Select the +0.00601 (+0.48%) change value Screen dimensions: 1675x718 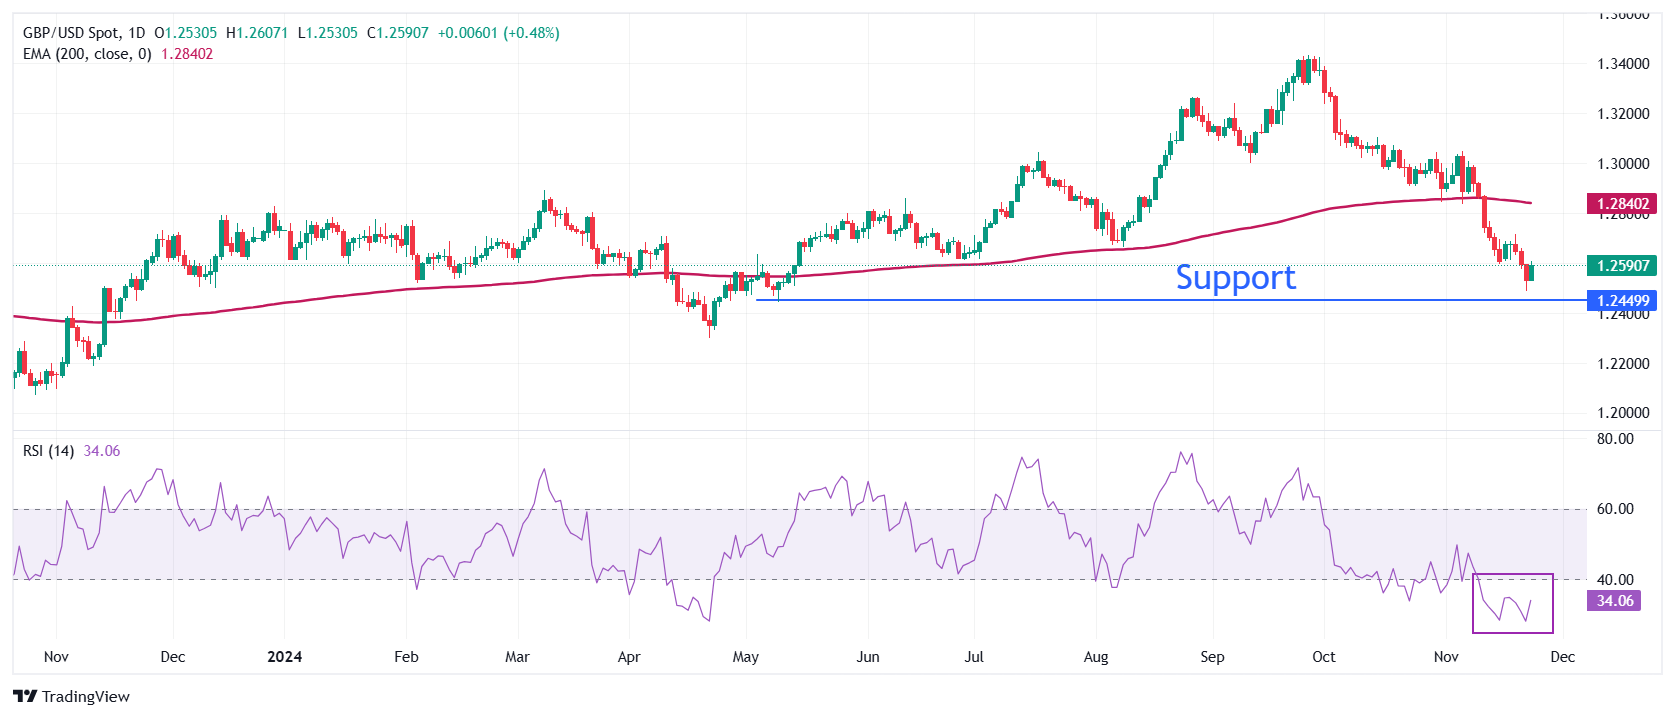(498, 33)
